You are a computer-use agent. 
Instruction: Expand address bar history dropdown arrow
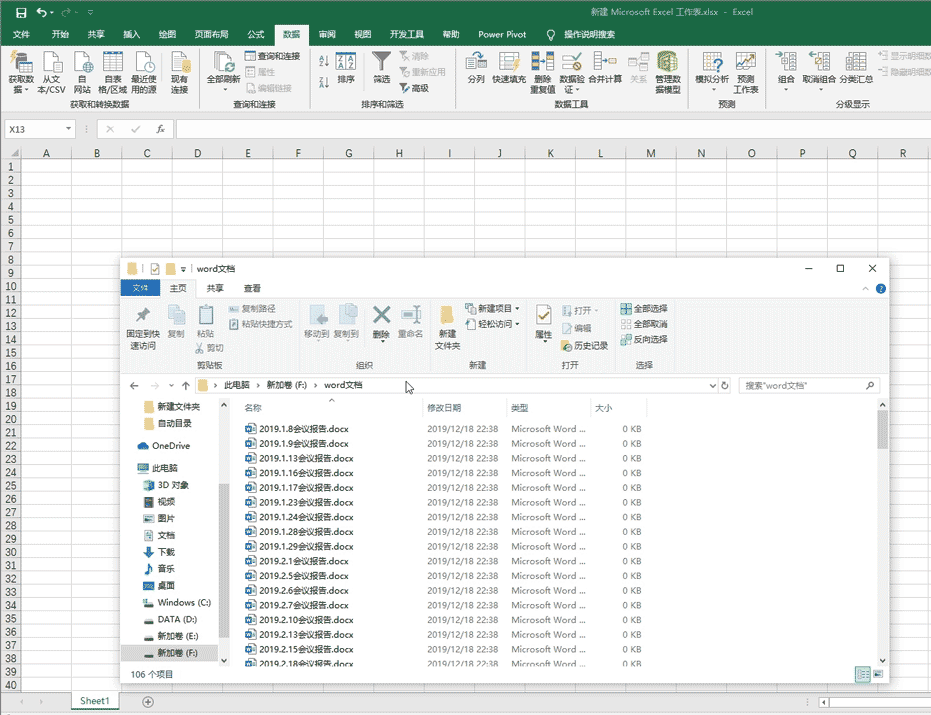pos(711,385)
